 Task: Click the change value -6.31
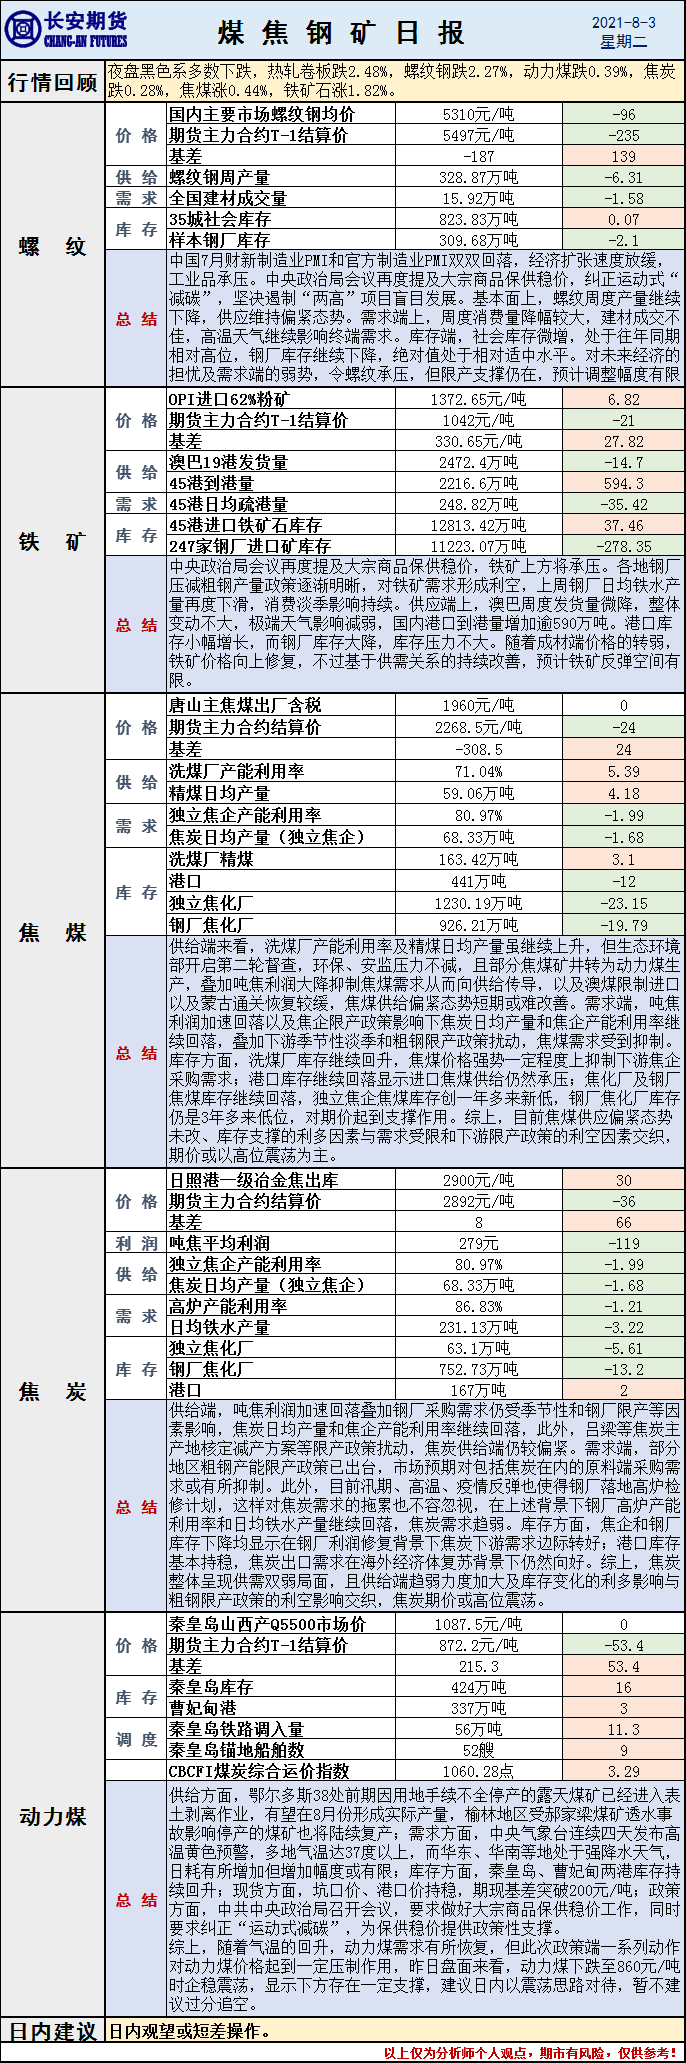click(623, 177)
